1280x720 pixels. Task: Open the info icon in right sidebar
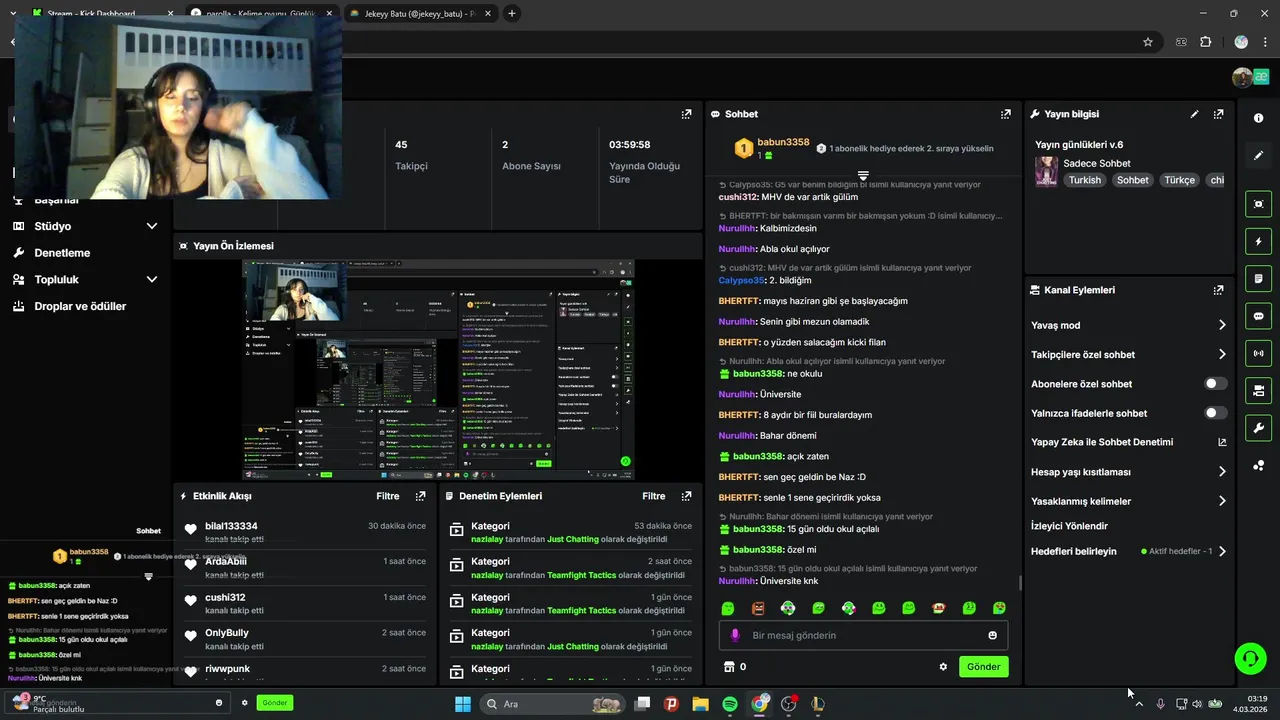tap(1258, 118)
